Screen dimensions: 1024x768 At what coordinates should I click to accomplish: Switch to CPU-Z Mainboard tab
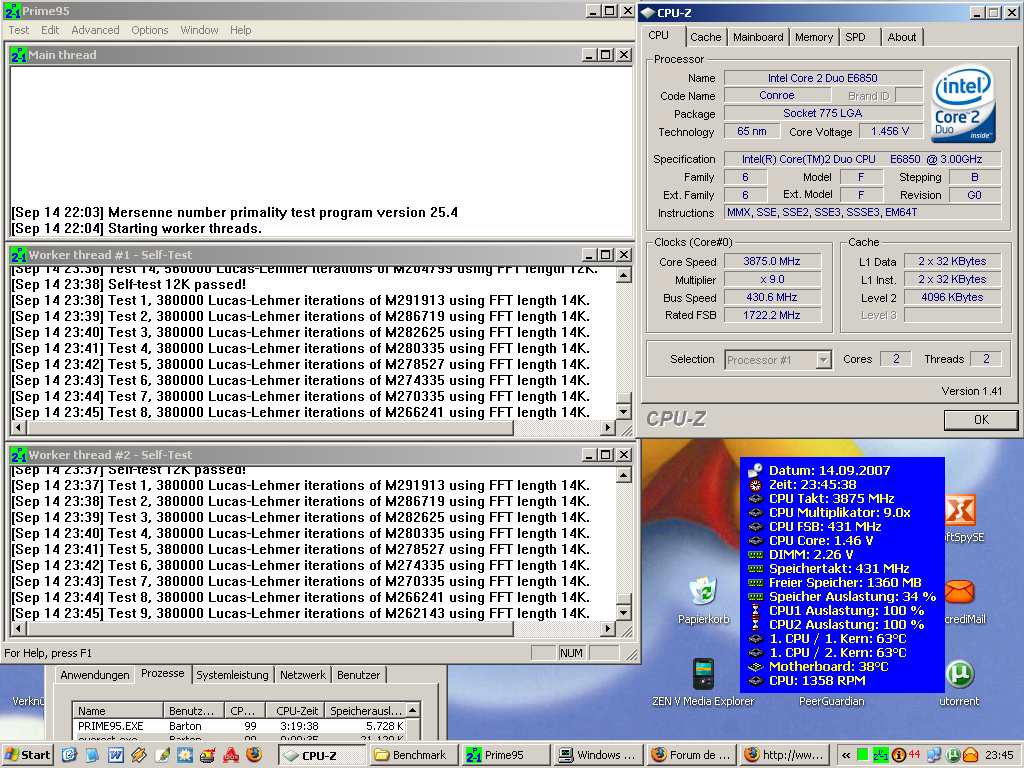coord(758,37)
